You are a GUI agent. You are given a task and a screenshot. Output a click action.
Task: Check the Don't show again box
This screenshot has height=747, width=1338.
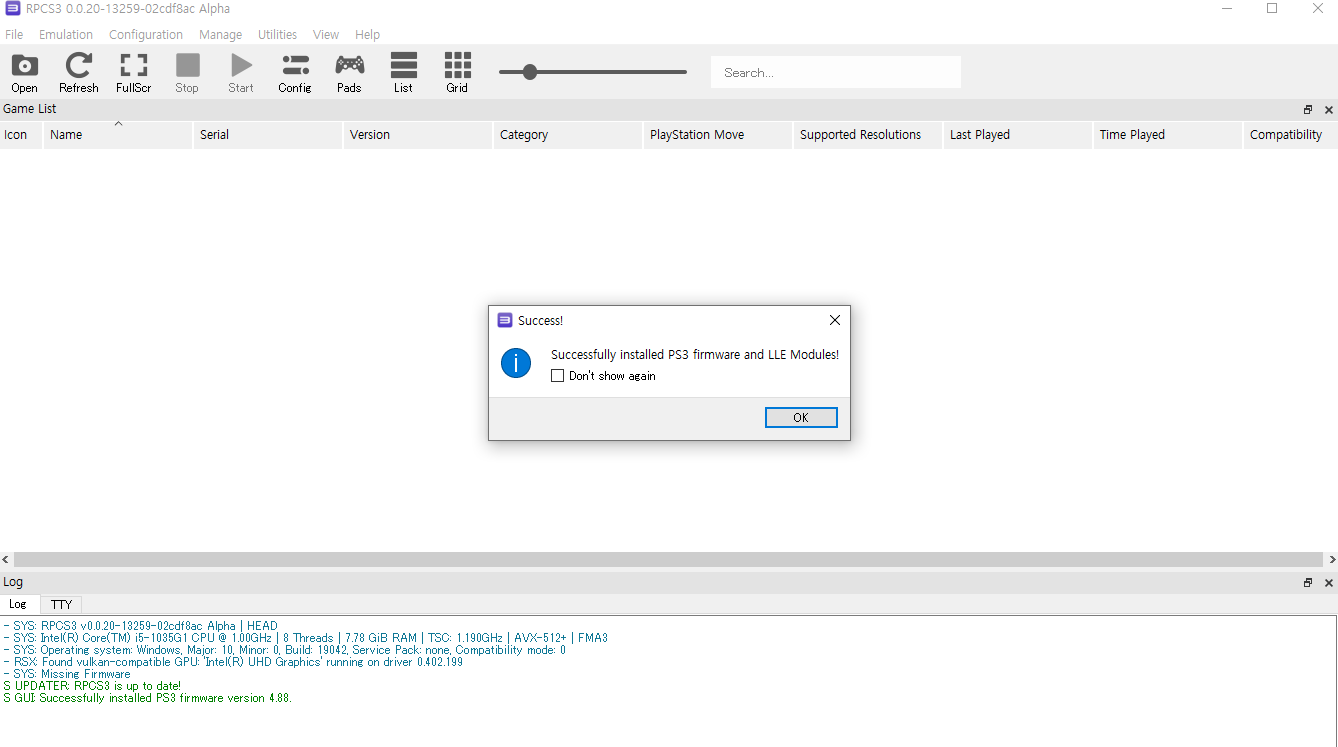558,376
